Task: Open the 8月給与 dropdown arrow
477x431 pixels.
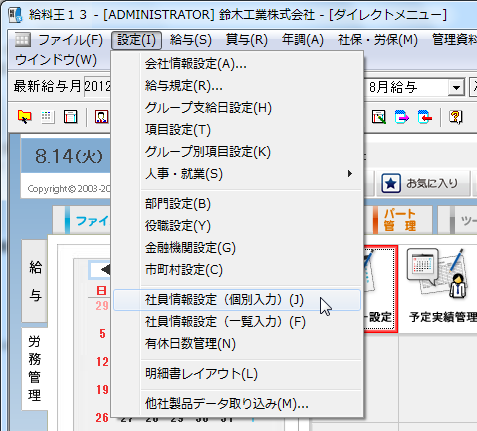Action: (456, 88)
